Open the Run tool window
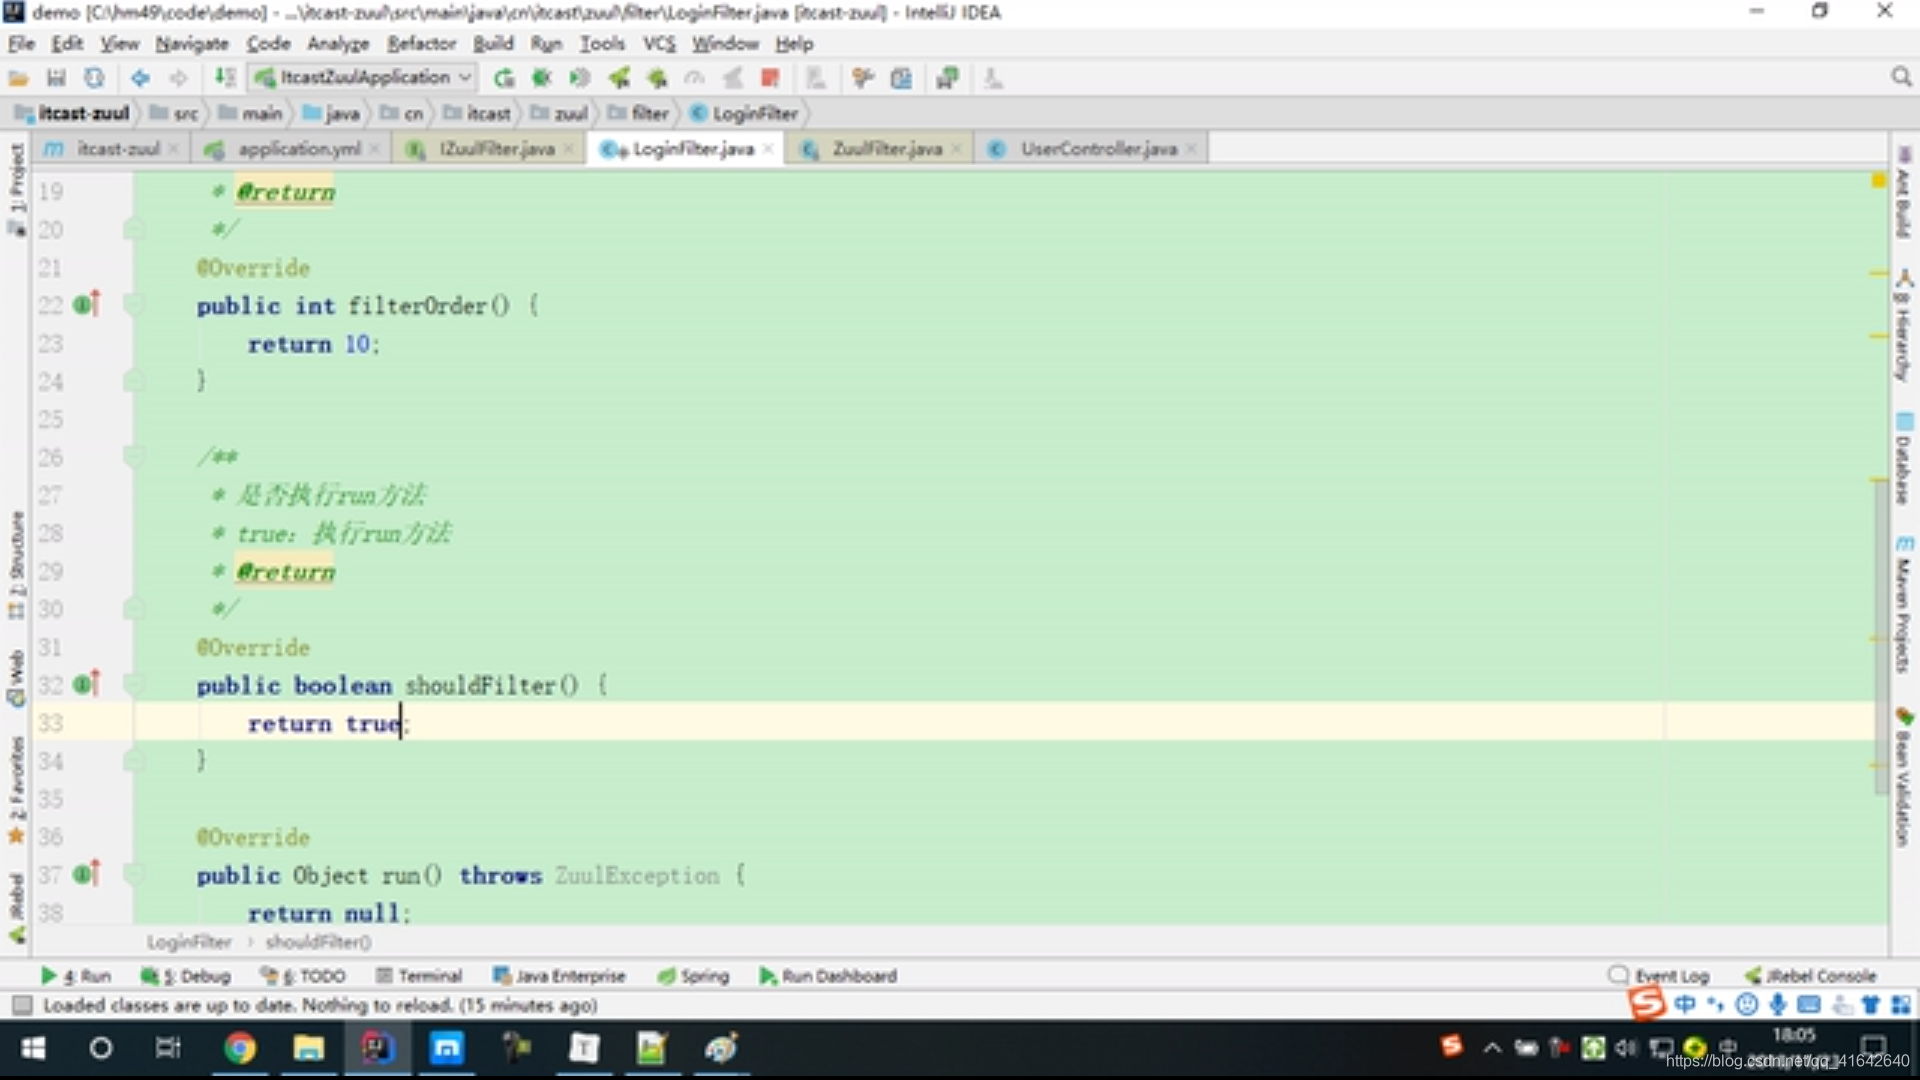This screenshot has width=1920, height=1080. [x=76, y=976]
